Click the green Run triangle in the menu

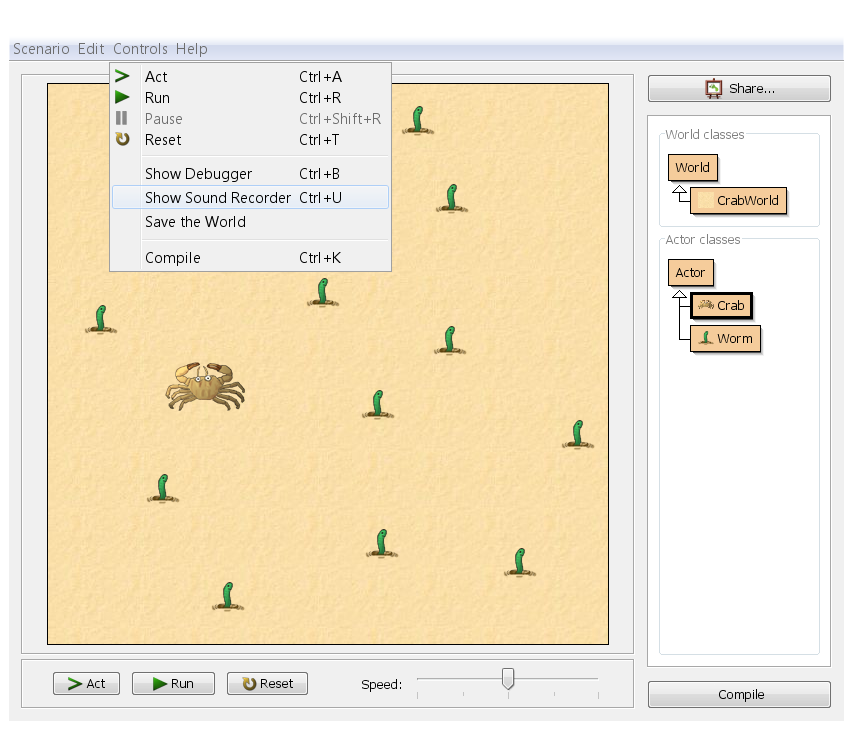122,98
